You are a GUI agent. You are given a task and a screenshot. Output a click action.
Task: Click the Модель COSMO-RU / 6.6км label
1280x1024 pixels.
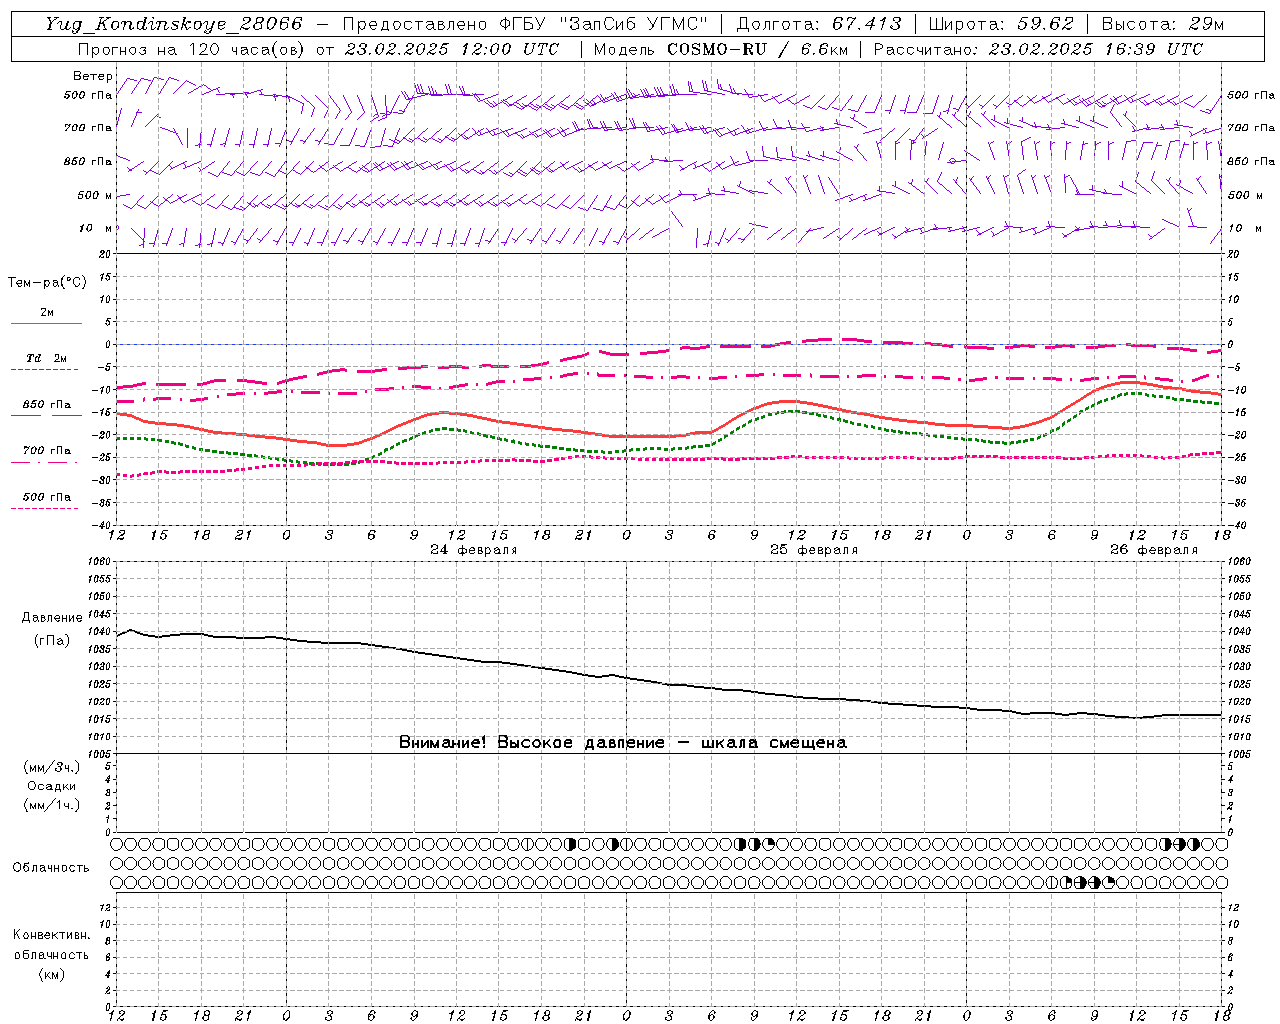tap(720, 49)
